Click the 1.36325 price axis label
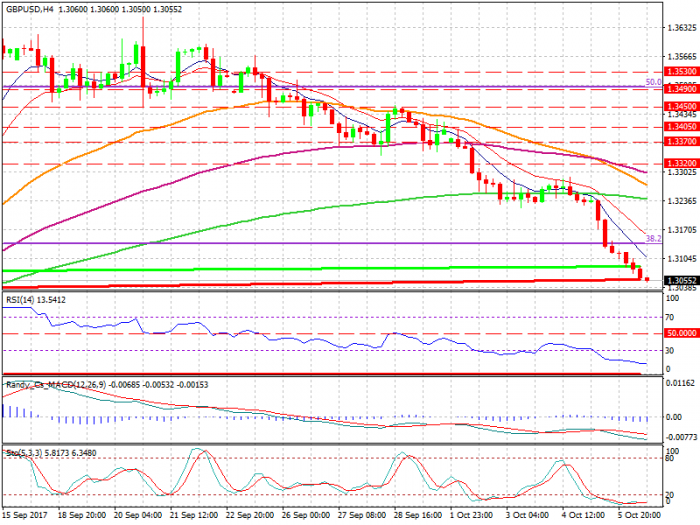700x525 pixels. tap(680, 28)
